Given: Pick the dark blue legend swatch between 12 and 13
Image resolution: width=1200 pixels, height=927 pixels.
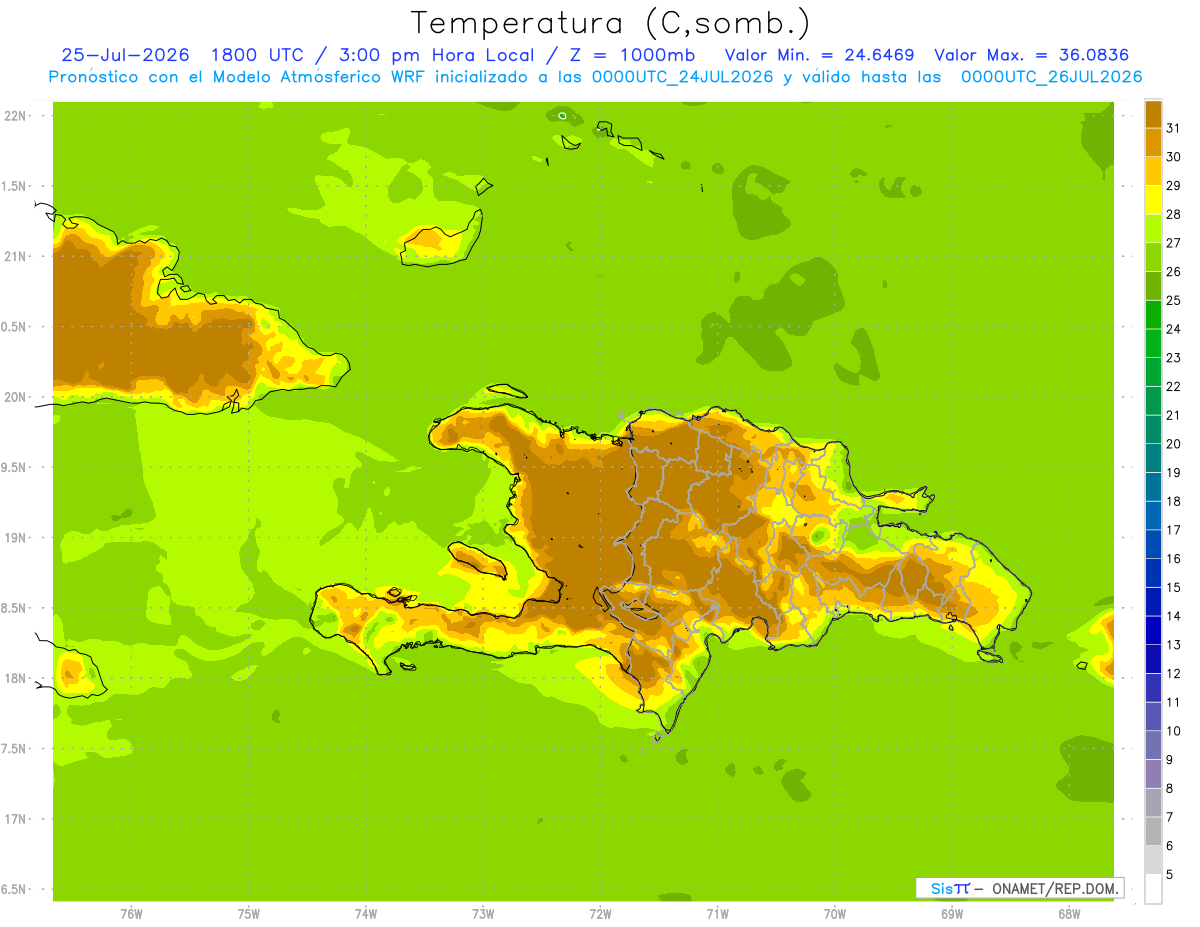Looking at the screenshot, I should tap(1153, 659).
